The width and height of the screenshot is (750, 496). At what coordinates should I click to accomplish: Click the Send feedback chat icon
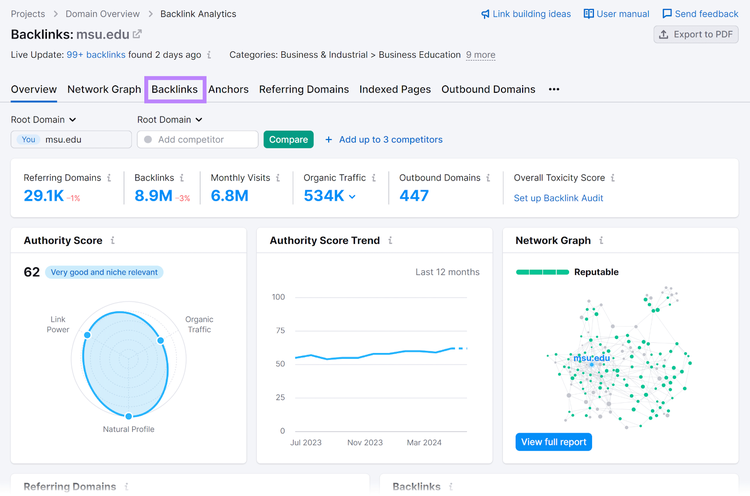click(x=667, y=13)
